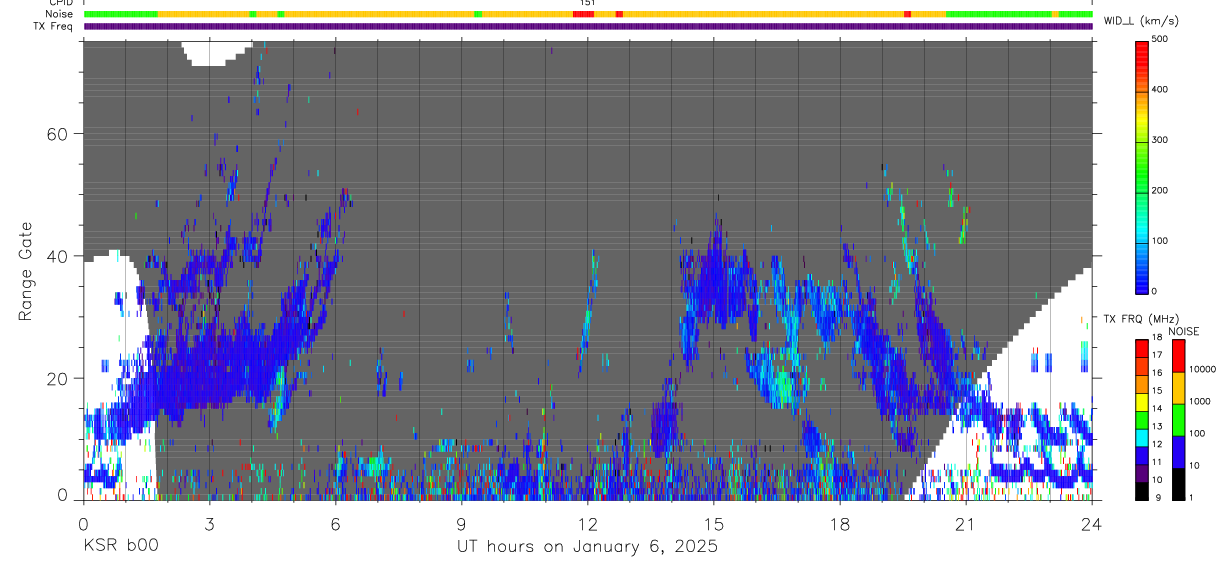Click the '500' label on WID colorbar

coord(1160,40)
